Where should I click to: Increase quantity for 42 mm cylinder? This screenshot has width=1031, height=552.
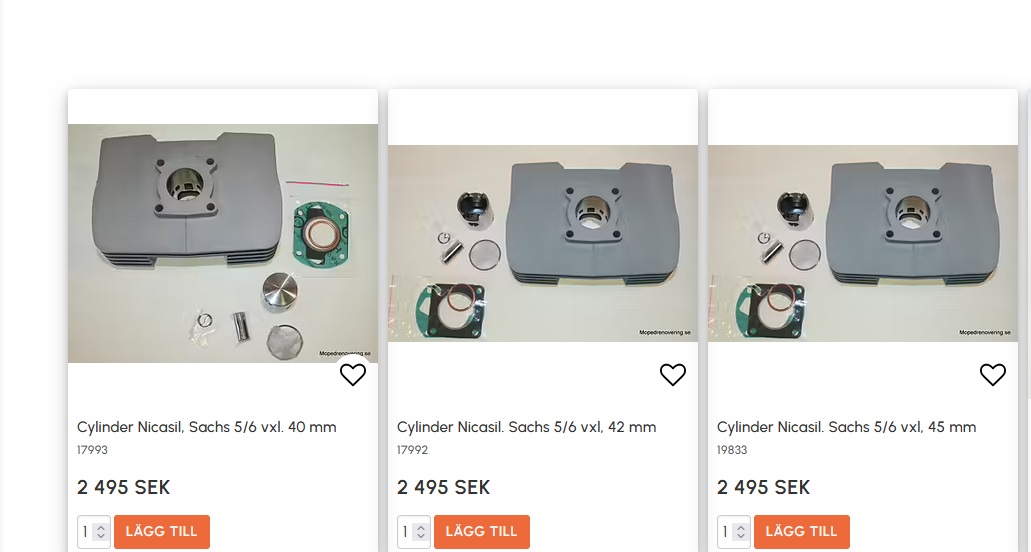421,528
